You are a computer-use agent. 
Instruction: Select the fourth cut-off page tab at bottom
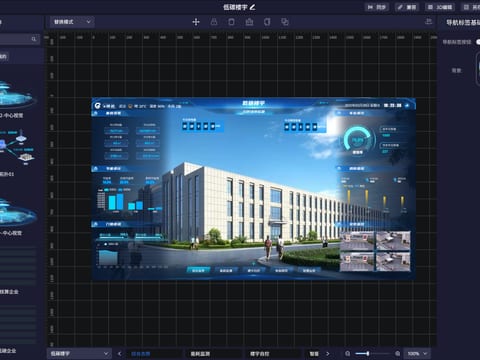click(x=314, y=354)
